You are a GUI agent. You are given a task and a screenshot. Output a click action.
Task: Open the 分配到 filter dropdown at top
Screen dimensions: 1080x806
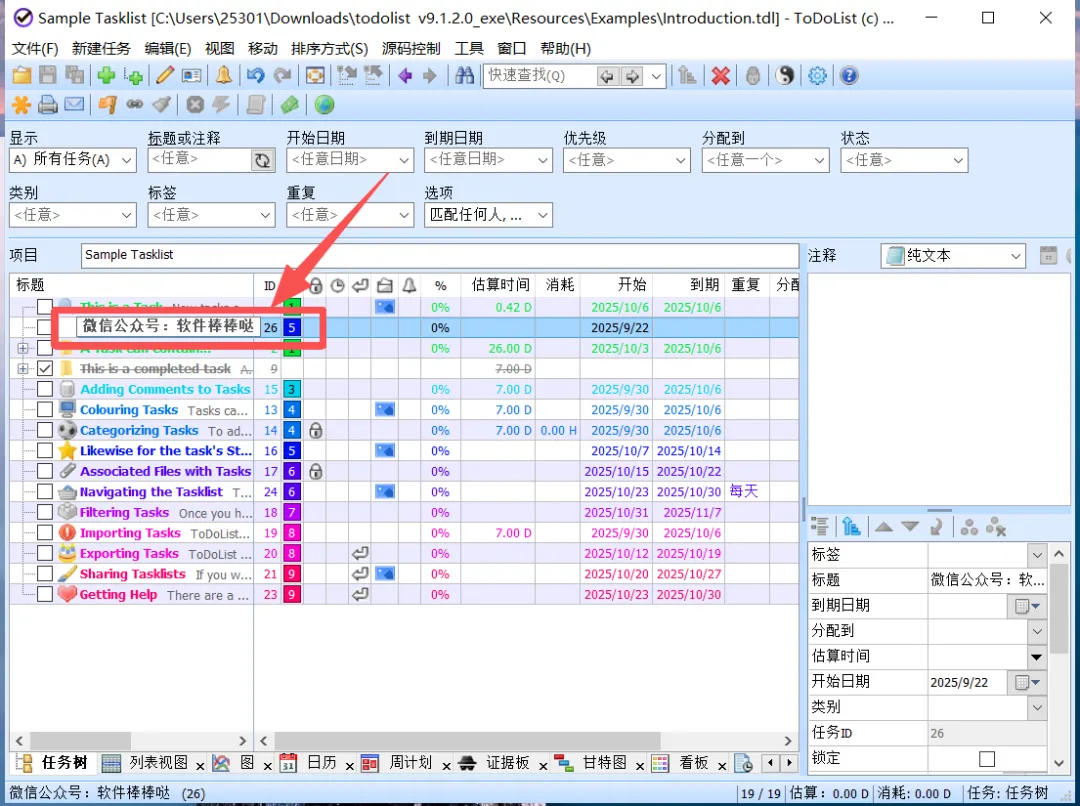pos(765,160)
